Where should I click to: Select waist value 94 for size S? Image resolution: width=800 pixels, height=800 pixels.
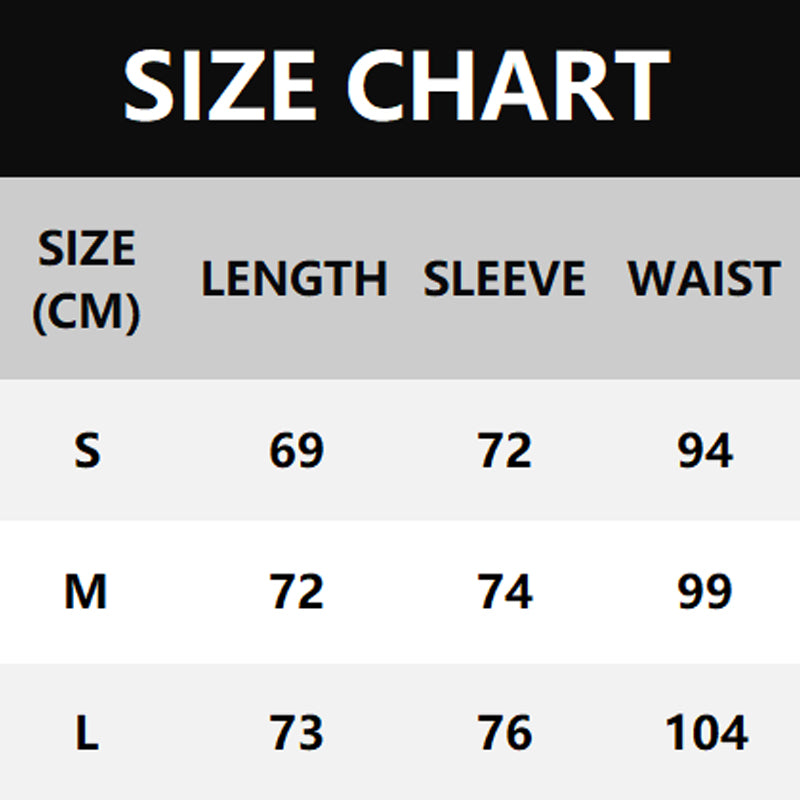[x=705, y=451]
